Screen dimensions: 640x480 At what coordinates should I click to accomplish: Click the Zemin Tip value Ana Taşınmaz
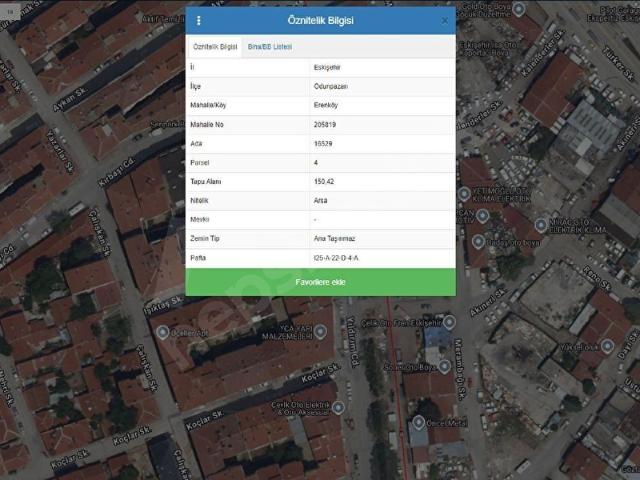click(x=334, y=239)
